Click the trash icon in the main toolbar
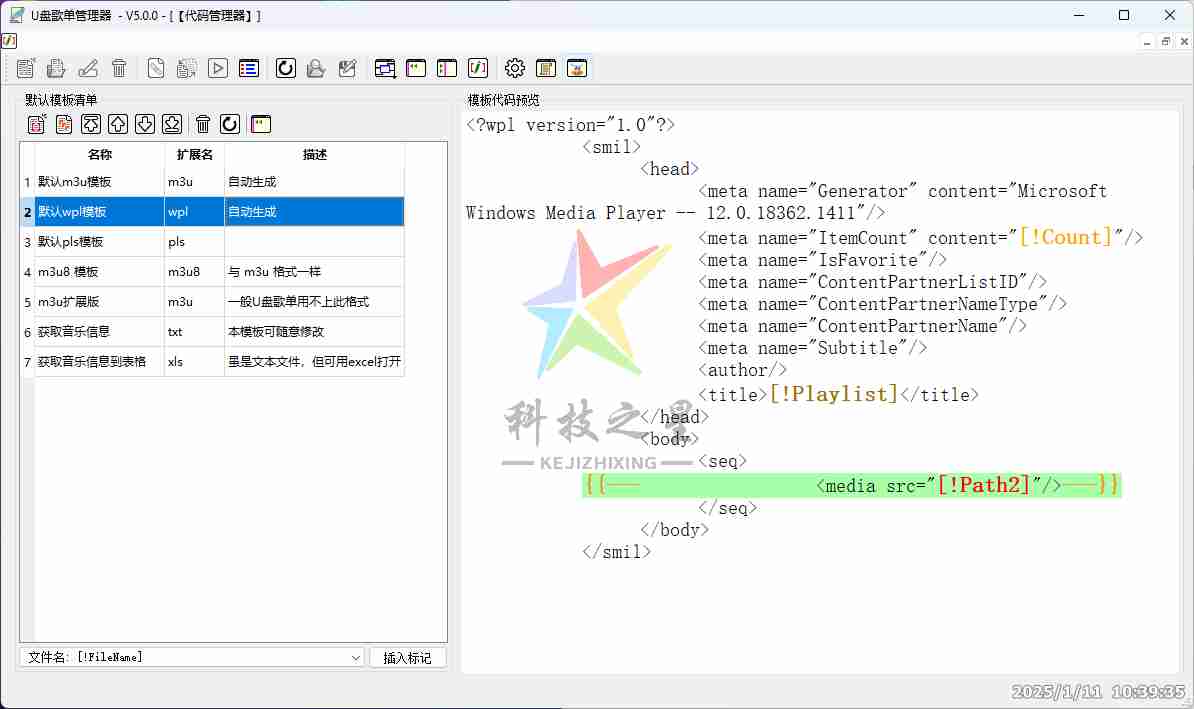Viewport: 1194px width, 709px height. coord(119,68)
